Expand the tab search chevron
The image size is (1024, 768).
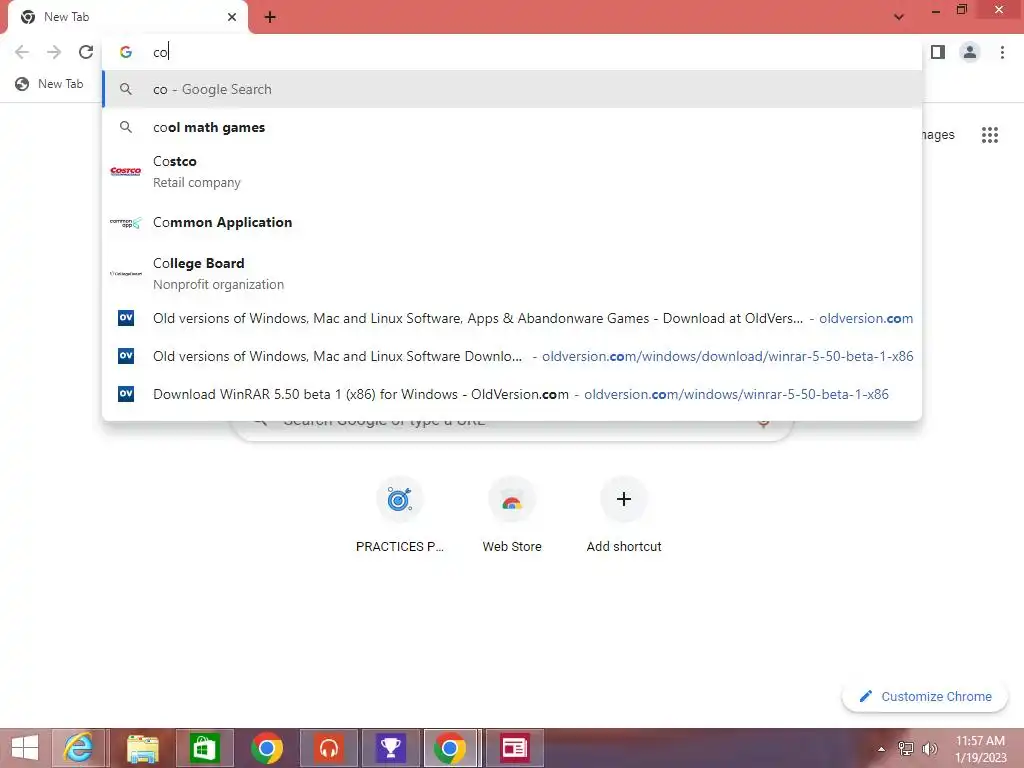click(899, 17)
